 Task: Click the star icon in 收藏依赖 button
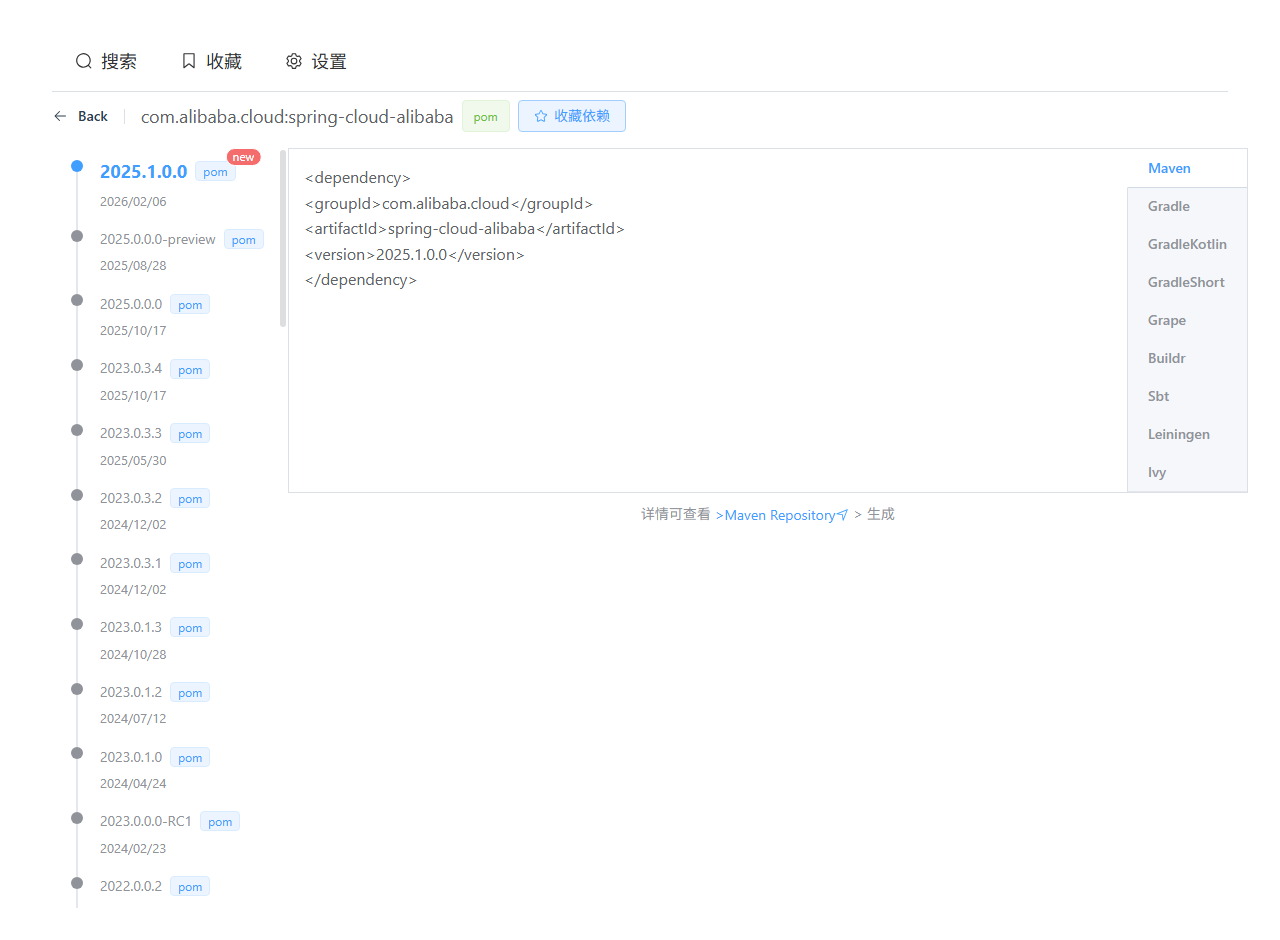point(541,116)
